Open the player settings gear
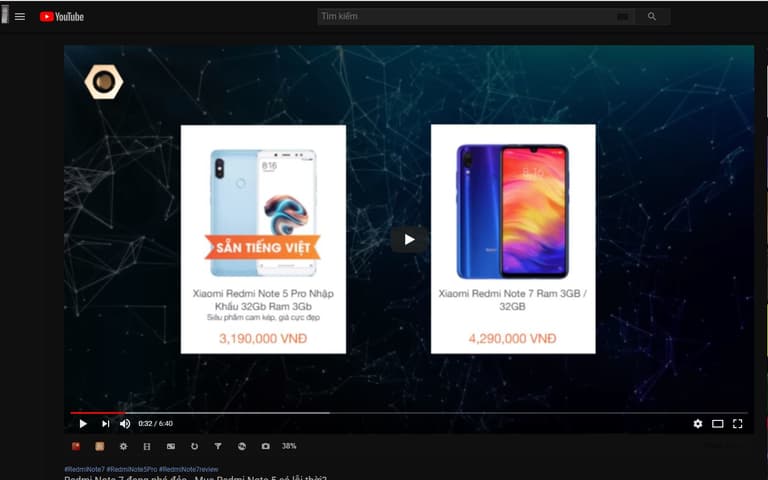 697,424
